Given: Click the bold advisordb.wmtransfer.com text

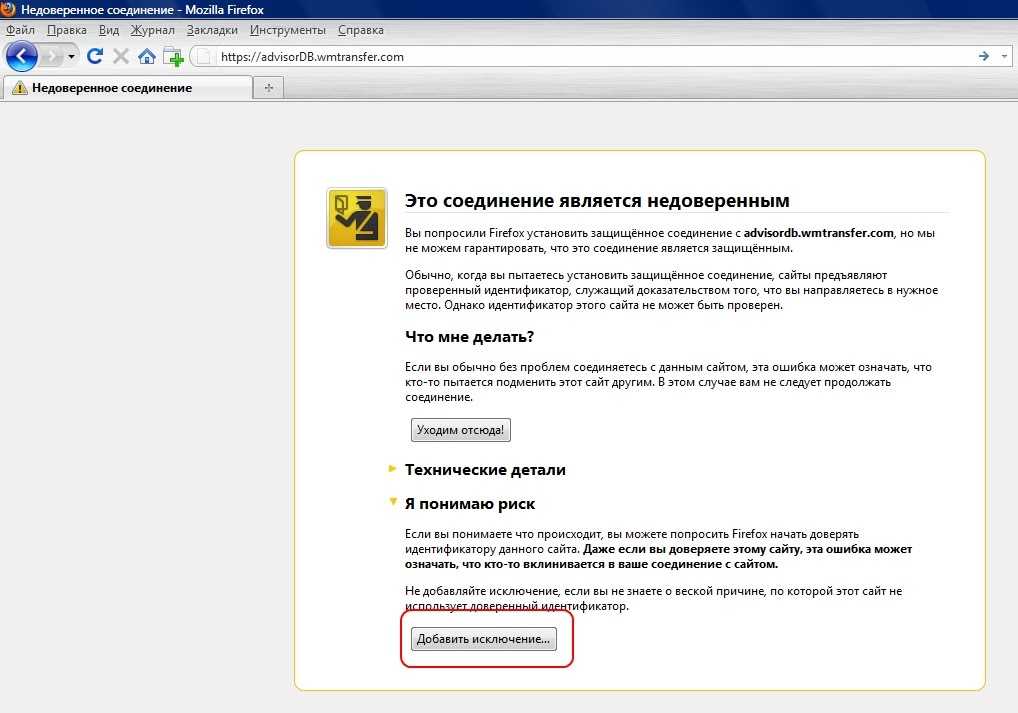Looking at the screenshot, I should (x=819, y=233).
